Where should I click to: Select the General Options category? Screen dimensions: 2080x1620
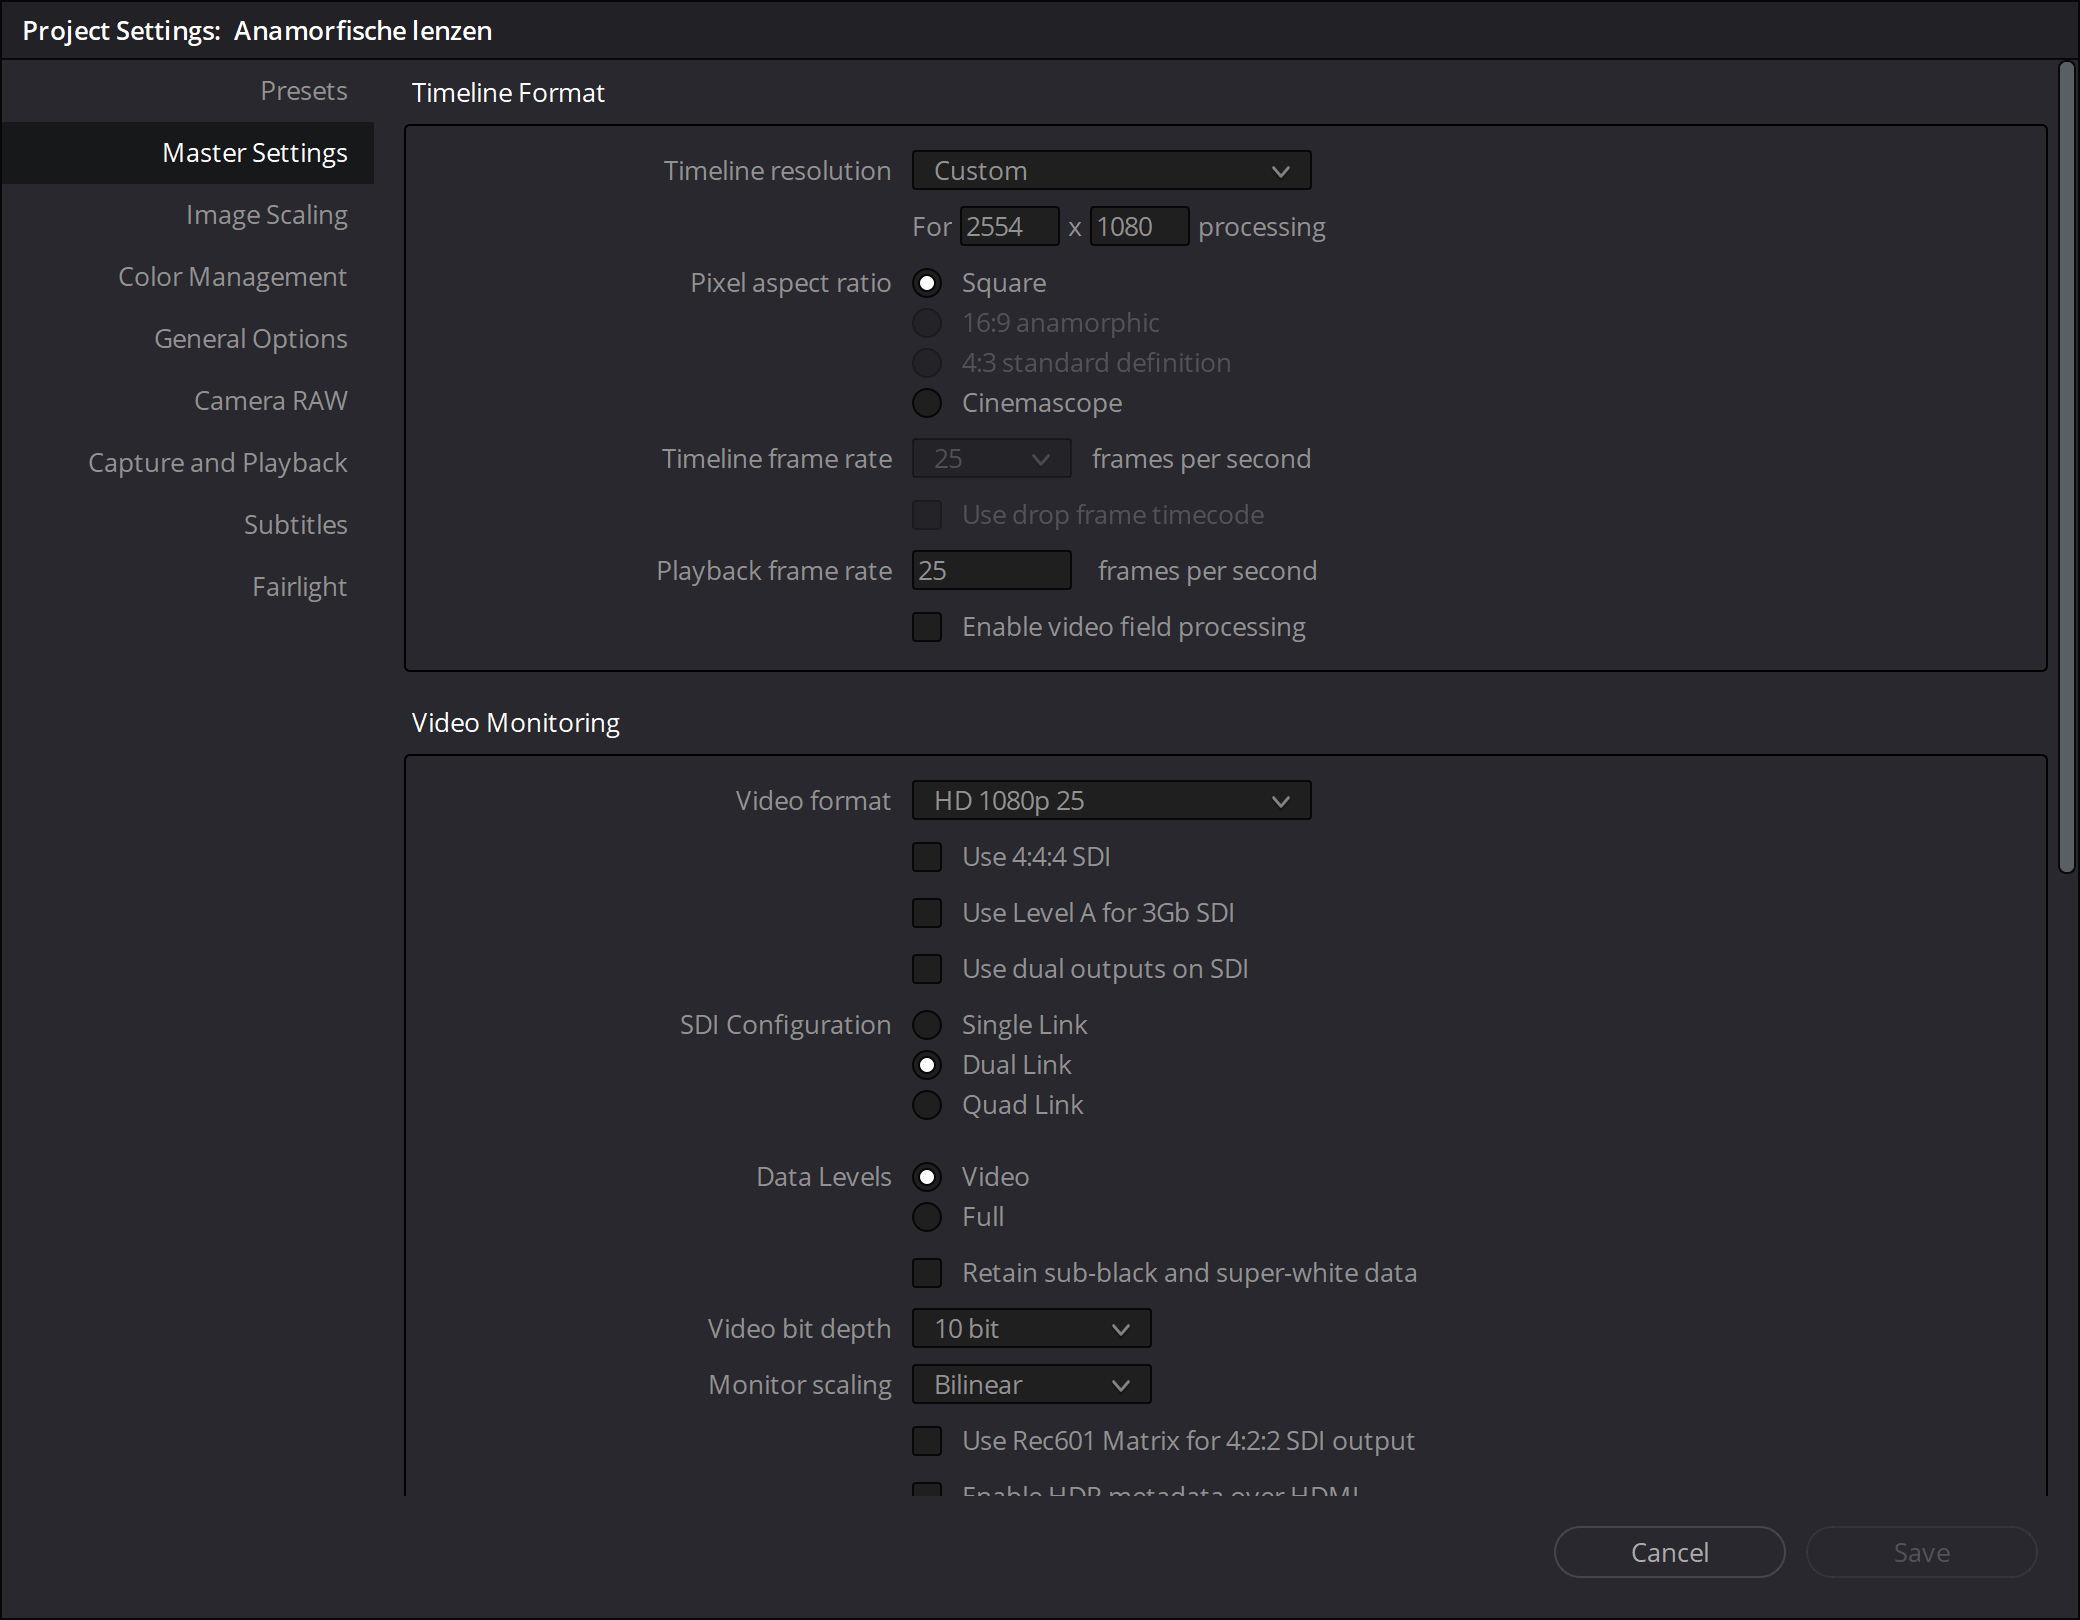point(251,338)
